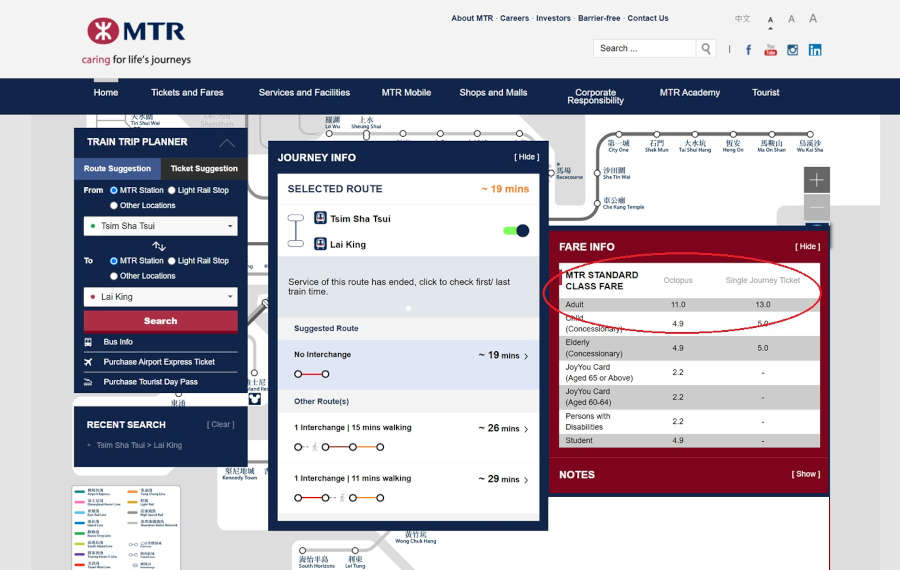Select From Light Rail Stop radio

point(172,190)
